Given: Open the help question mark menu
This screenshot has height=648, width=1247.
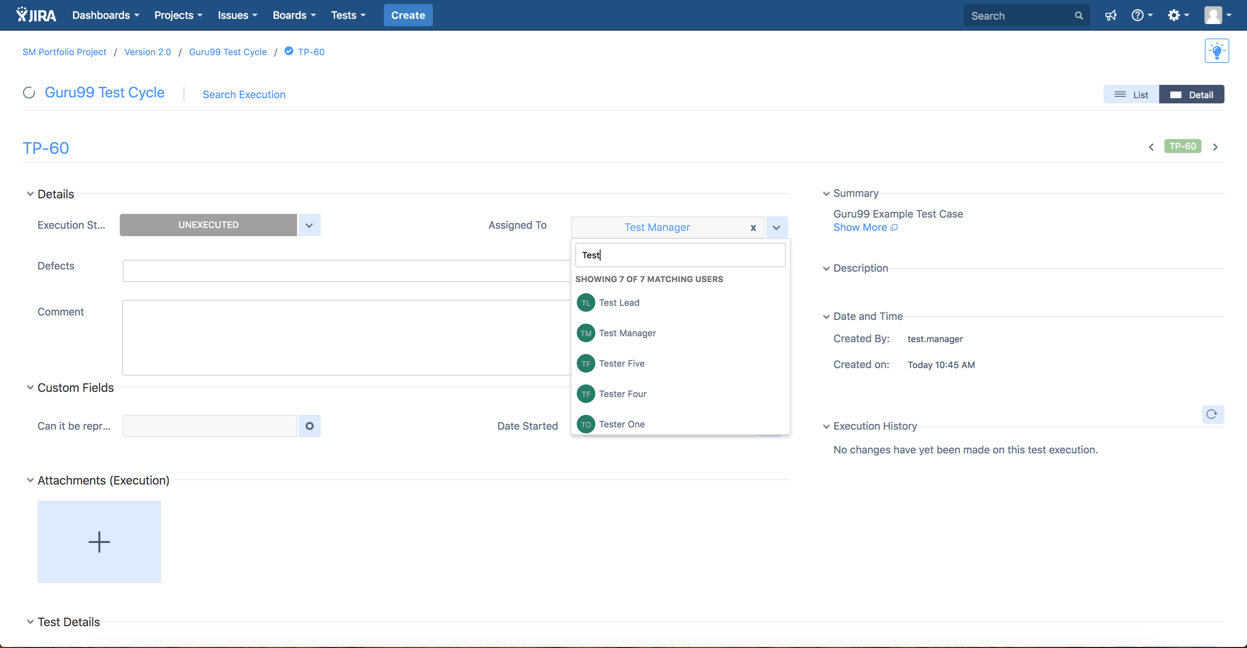Looking at the screenshot, I should click(x=1141, y=16).
